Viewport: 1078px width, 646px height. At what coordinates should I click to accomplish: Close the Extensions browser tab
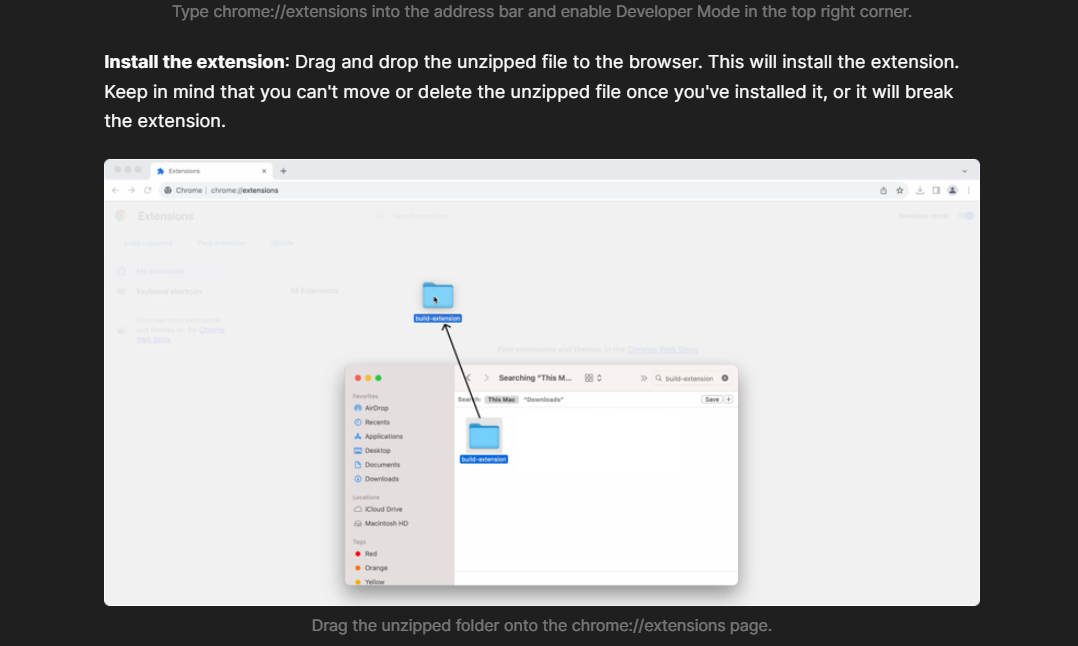click(x=264, y=171)
